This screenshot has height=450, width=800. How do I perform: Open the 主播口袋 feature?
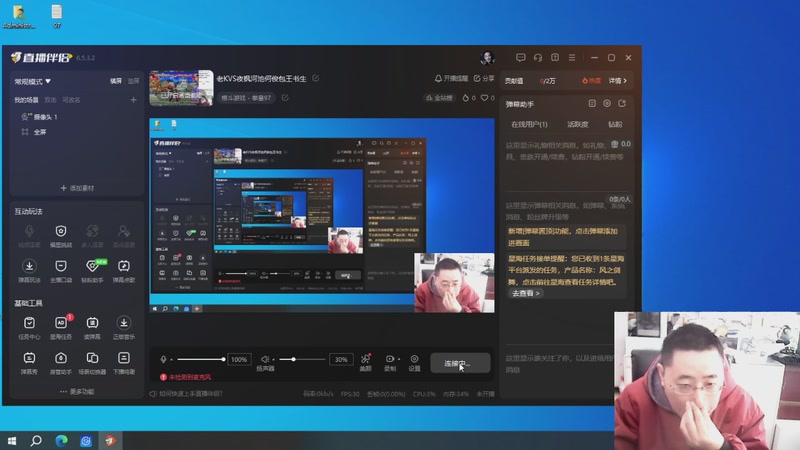[61, 271]
